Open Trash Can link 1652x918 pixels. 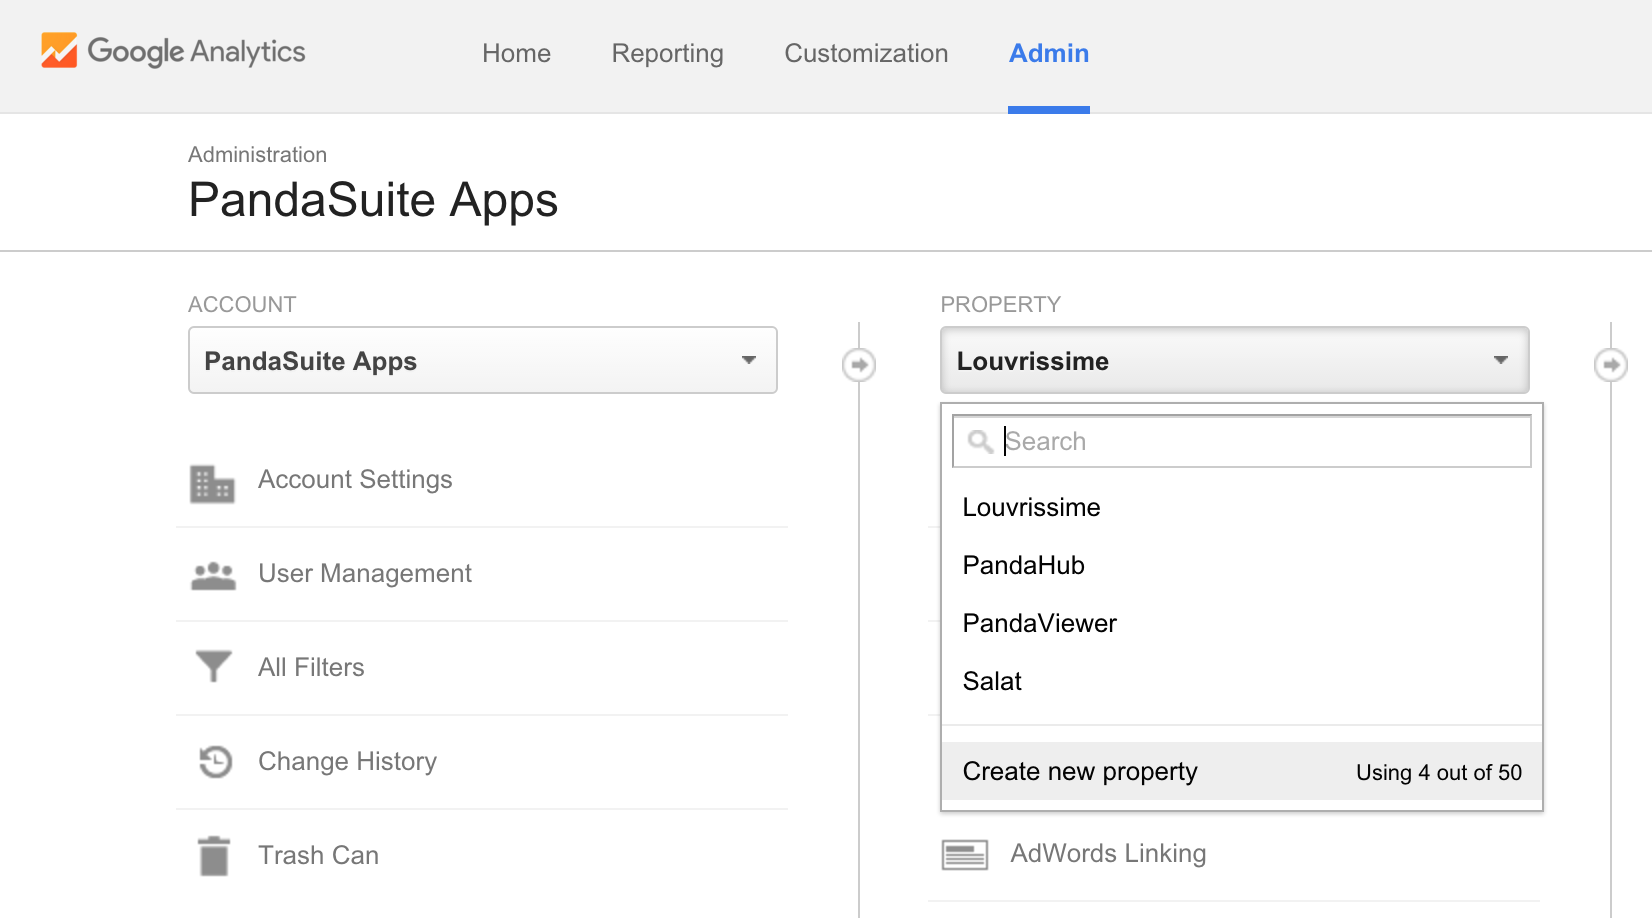pyautogui.click(x=318, y=855)
